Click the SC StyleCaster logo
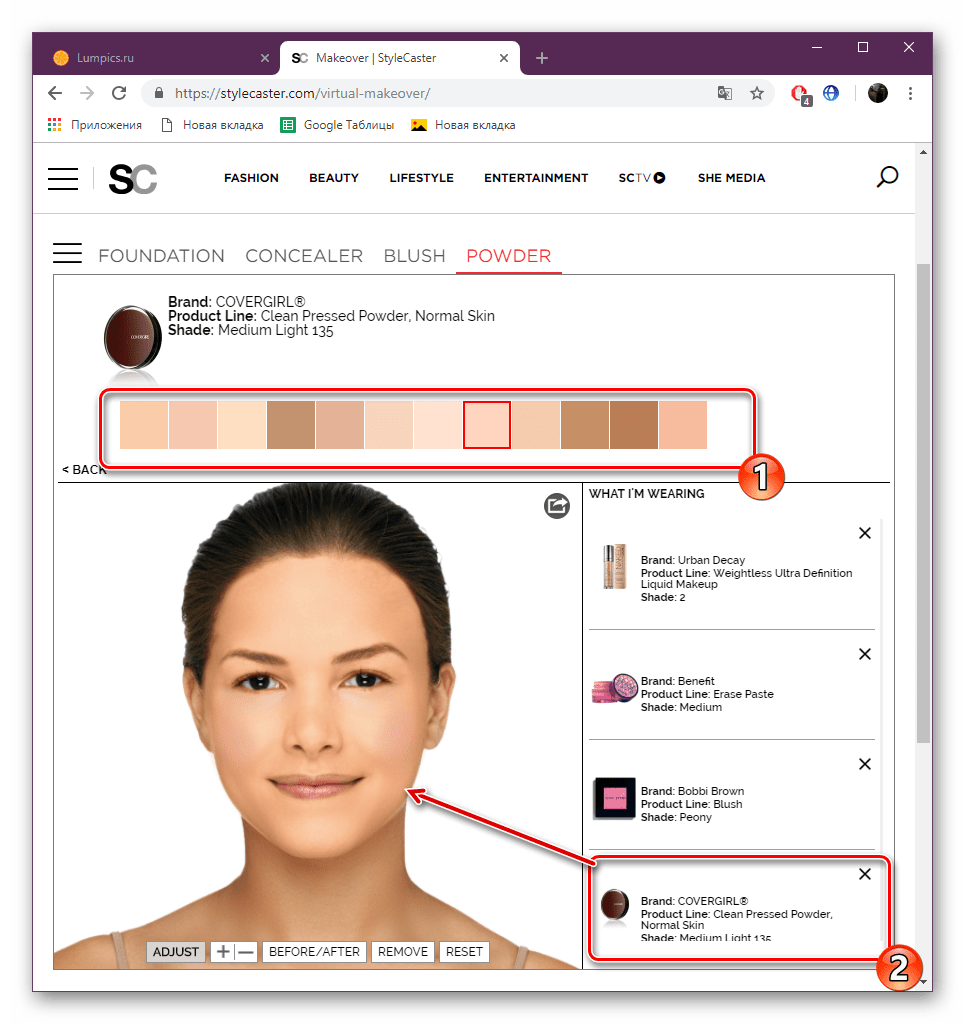The width and height of the screenshot is (965, 1024). click(133, 179)
